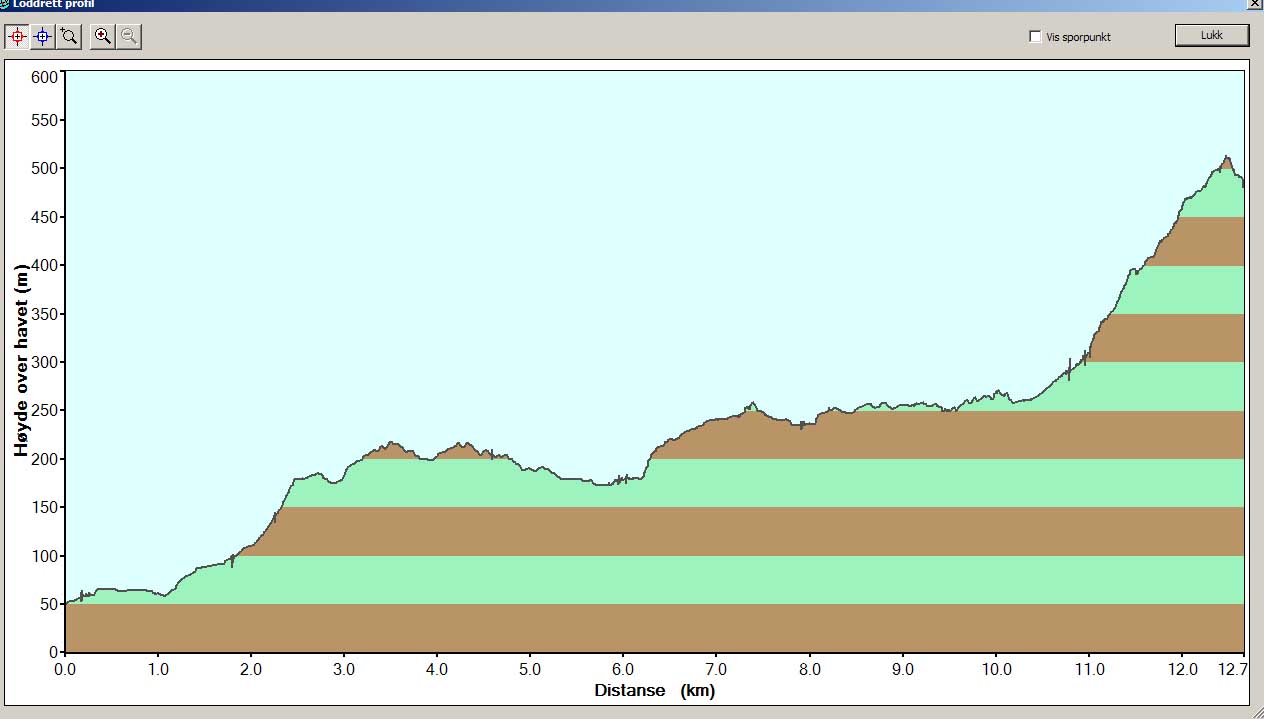Click the zoom in magnifier icon

tap(102, 37)
